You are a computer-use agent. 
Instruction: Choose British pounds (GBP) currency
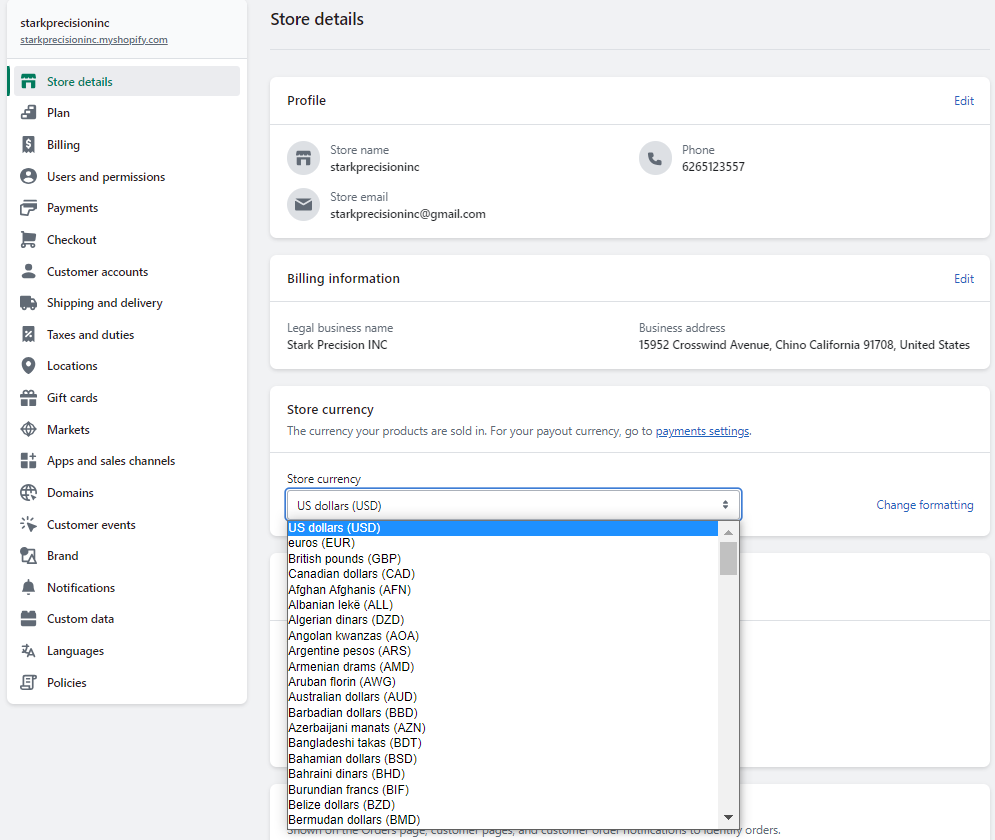point(503,558)
